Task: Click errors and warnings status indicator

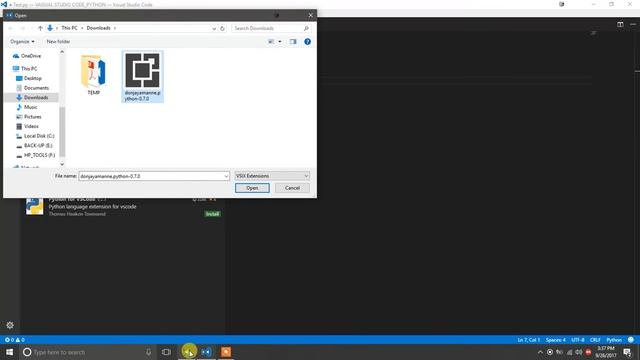Action: click(x=14, y=340)
